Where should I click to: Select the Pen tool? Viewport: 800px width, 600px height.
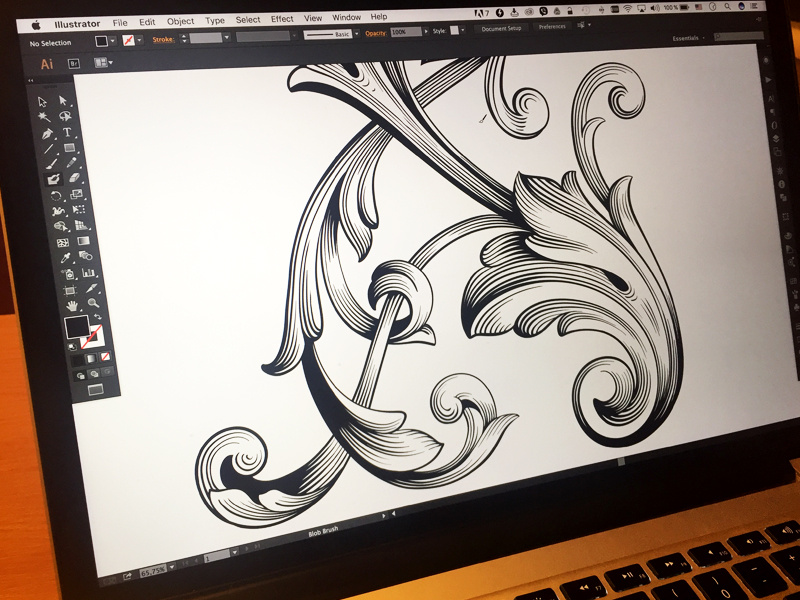[x=48, y=135]
